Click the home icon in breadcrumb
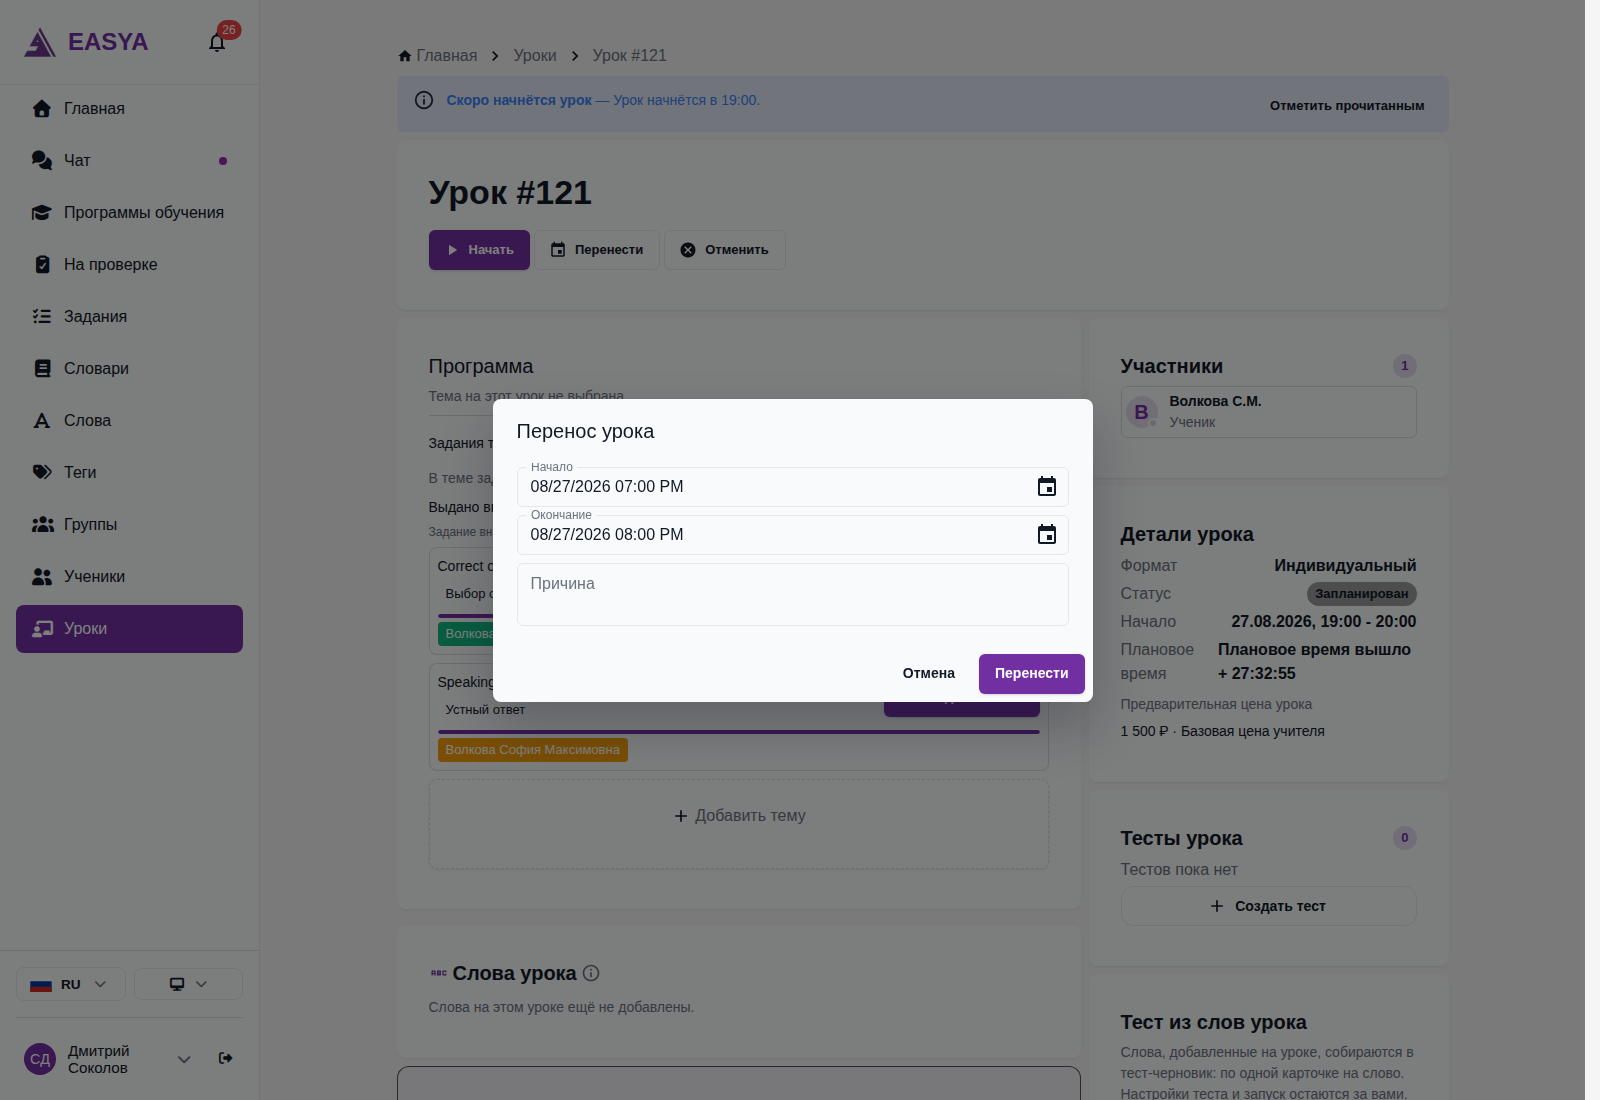The width and height of the screenshot is (1600, 1100). [x=405, y=56]
